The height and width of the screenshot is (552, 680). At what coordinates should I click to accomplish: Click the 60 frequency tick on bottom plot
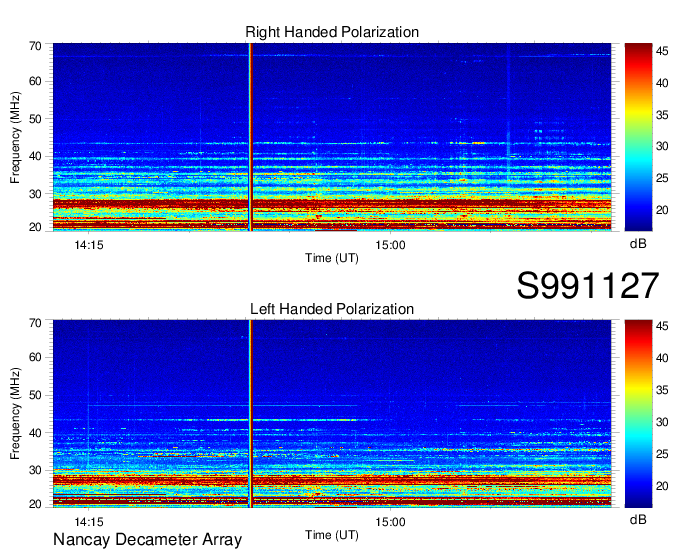click(35, 357)
